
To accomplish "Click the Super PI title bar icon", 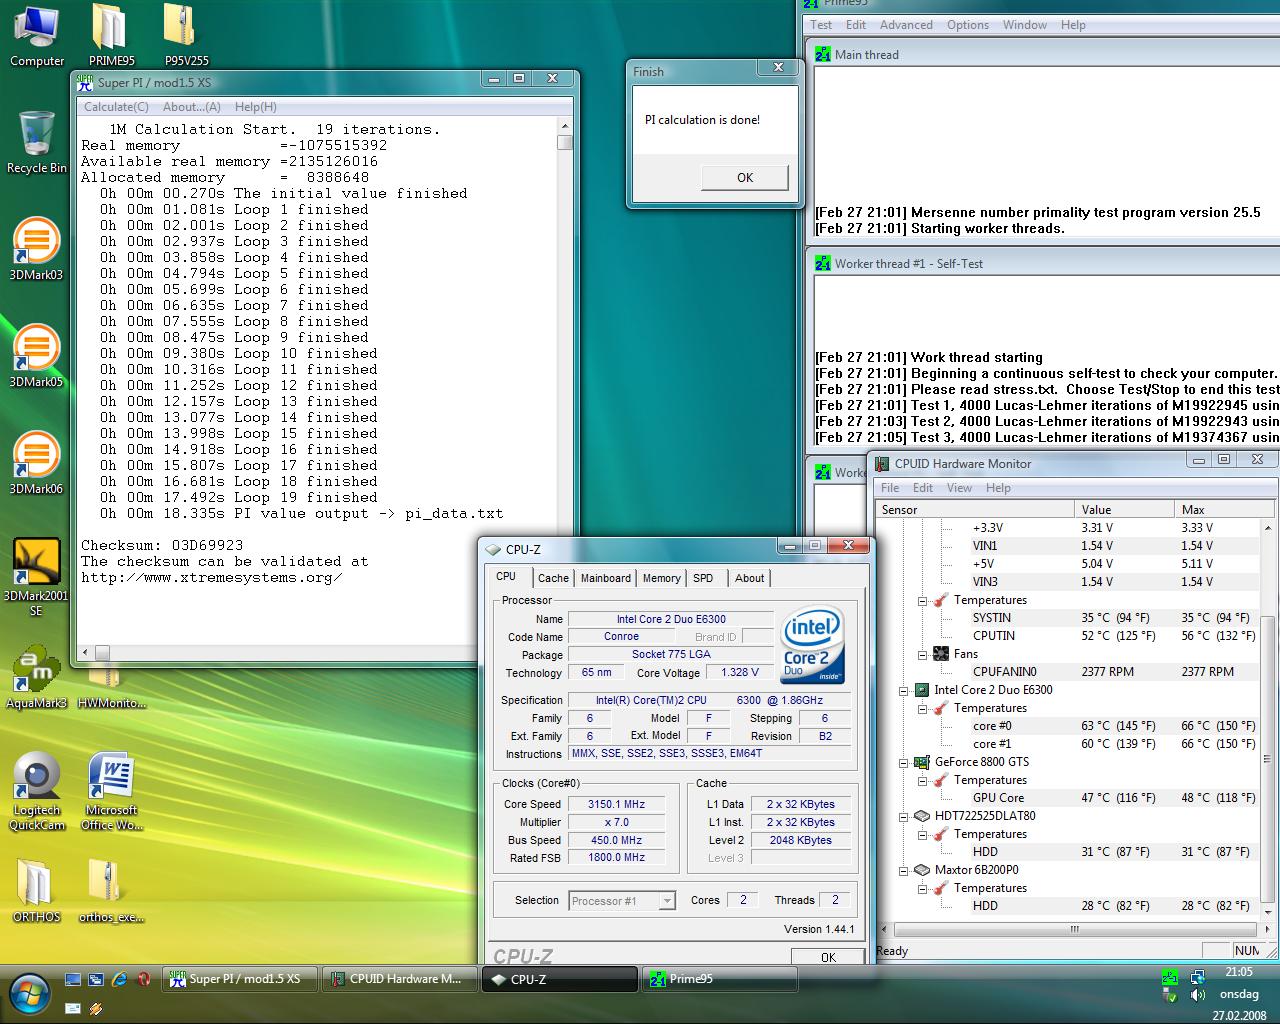I will [x=86, y=82].
